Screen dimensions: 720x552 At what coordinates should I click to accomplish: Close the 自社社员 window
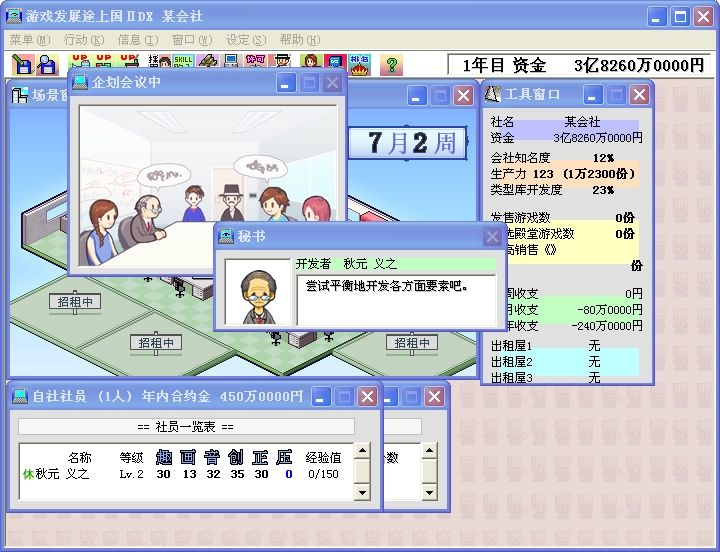tap(367, 396)
